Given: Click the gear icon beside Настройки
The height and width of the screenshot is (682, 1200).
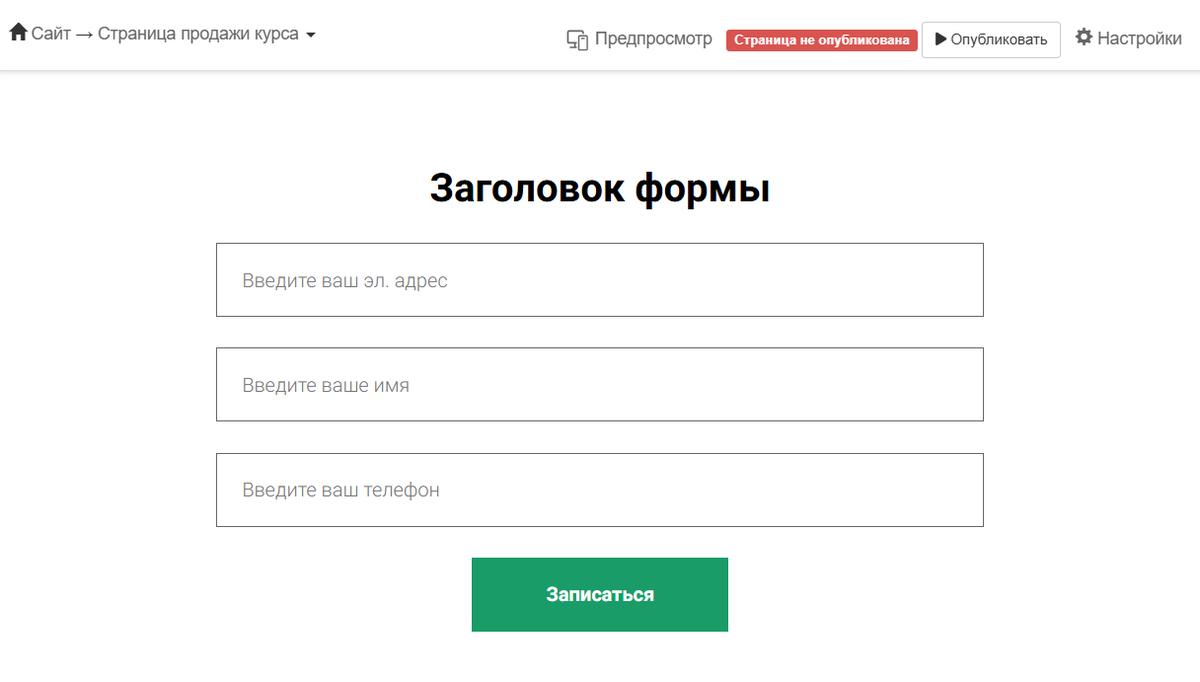Looking at the screenshot, I should point(1084,38).
